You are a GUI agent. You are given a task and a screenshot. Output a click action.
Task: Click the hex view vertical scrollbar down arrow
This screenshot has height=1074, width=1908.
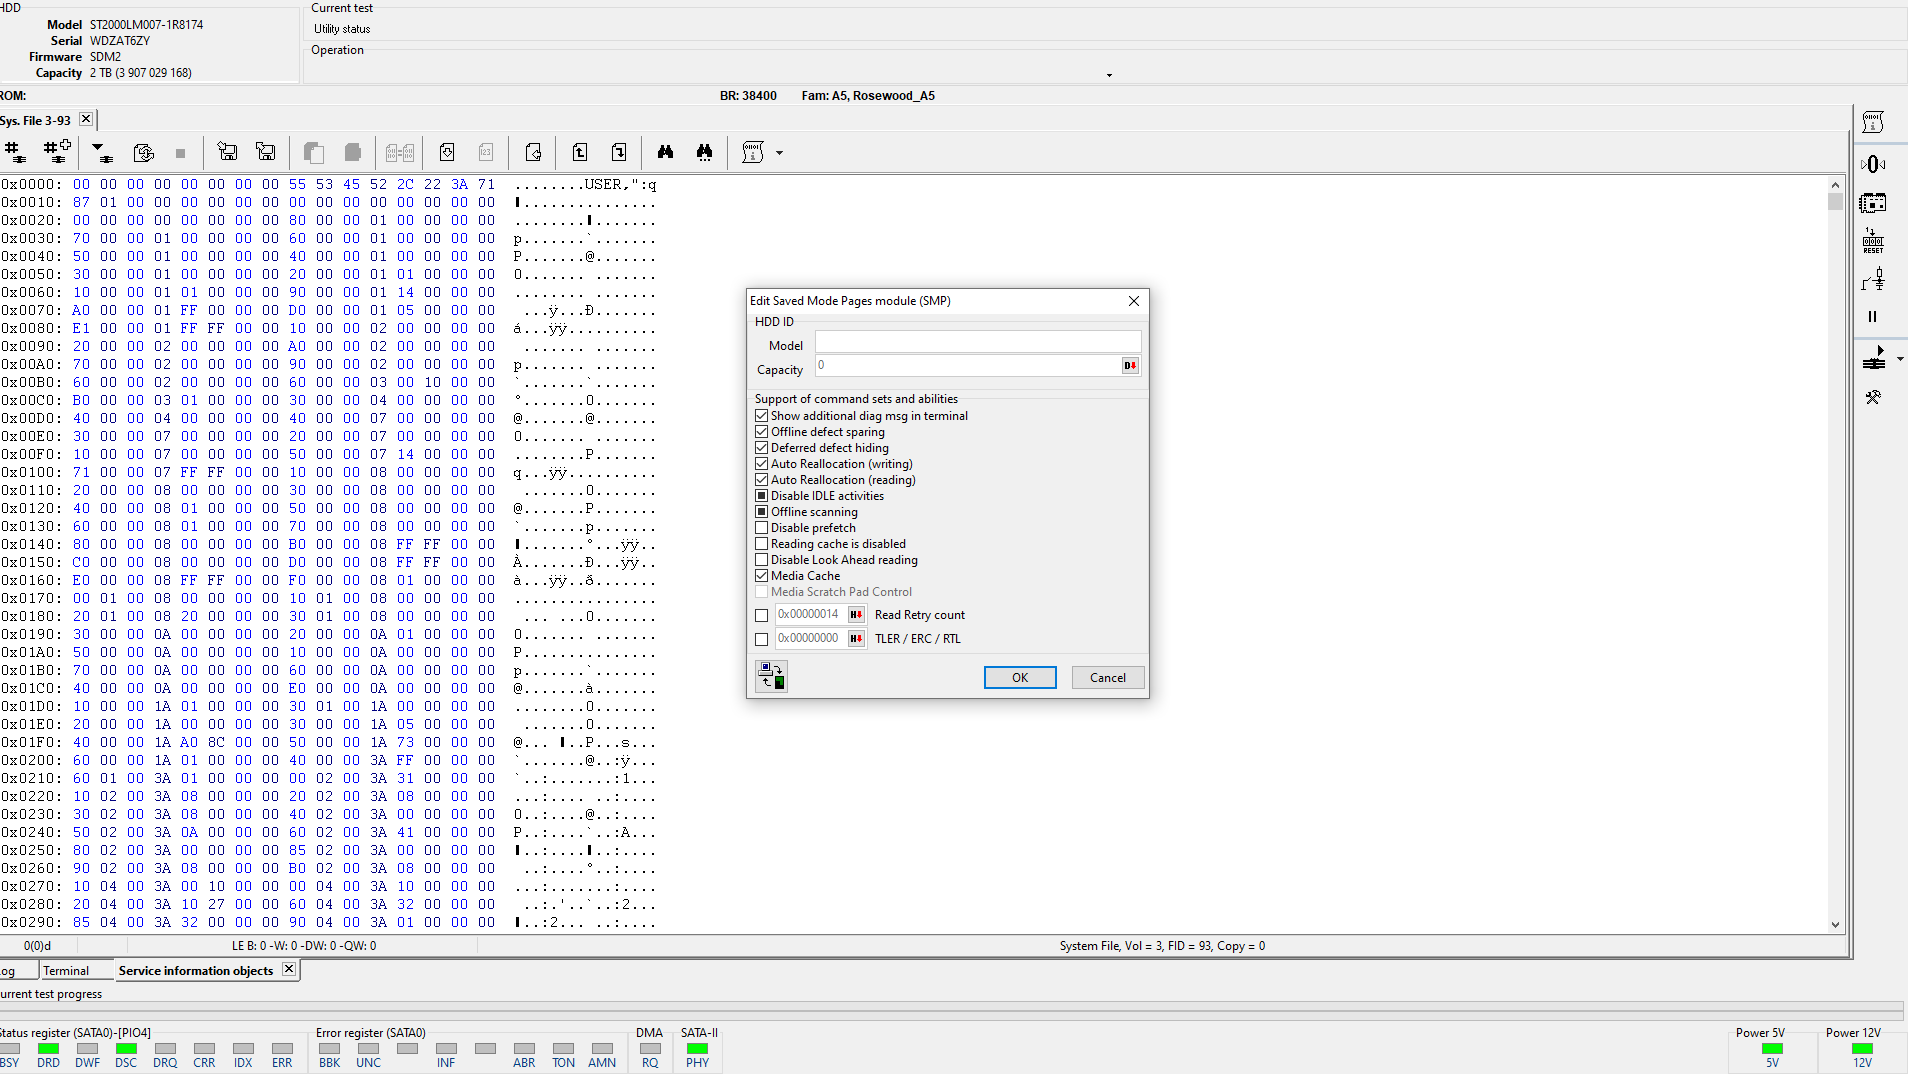click(1835, 925)
